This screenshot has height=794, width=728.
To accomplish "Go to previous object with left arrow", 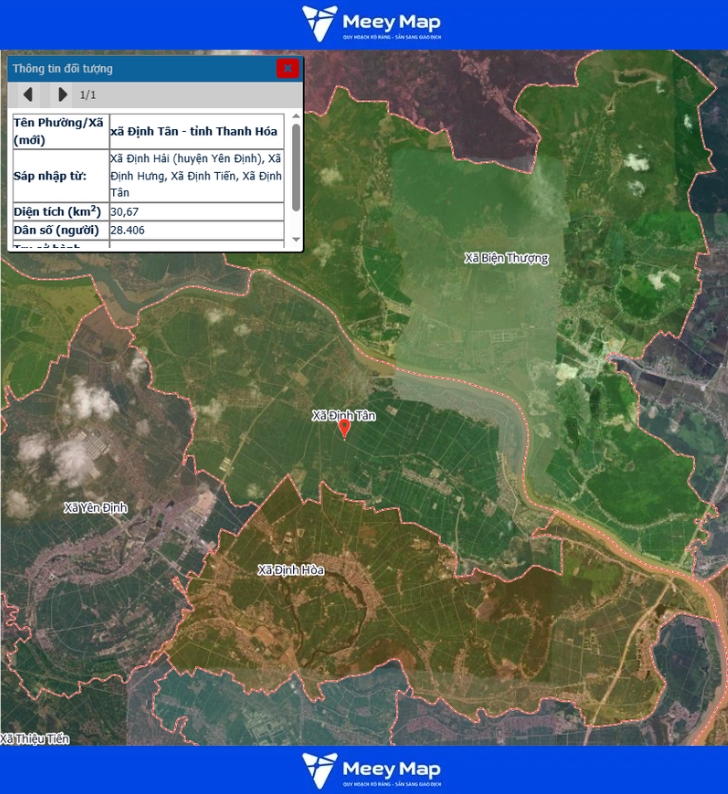I will point(28,95).
